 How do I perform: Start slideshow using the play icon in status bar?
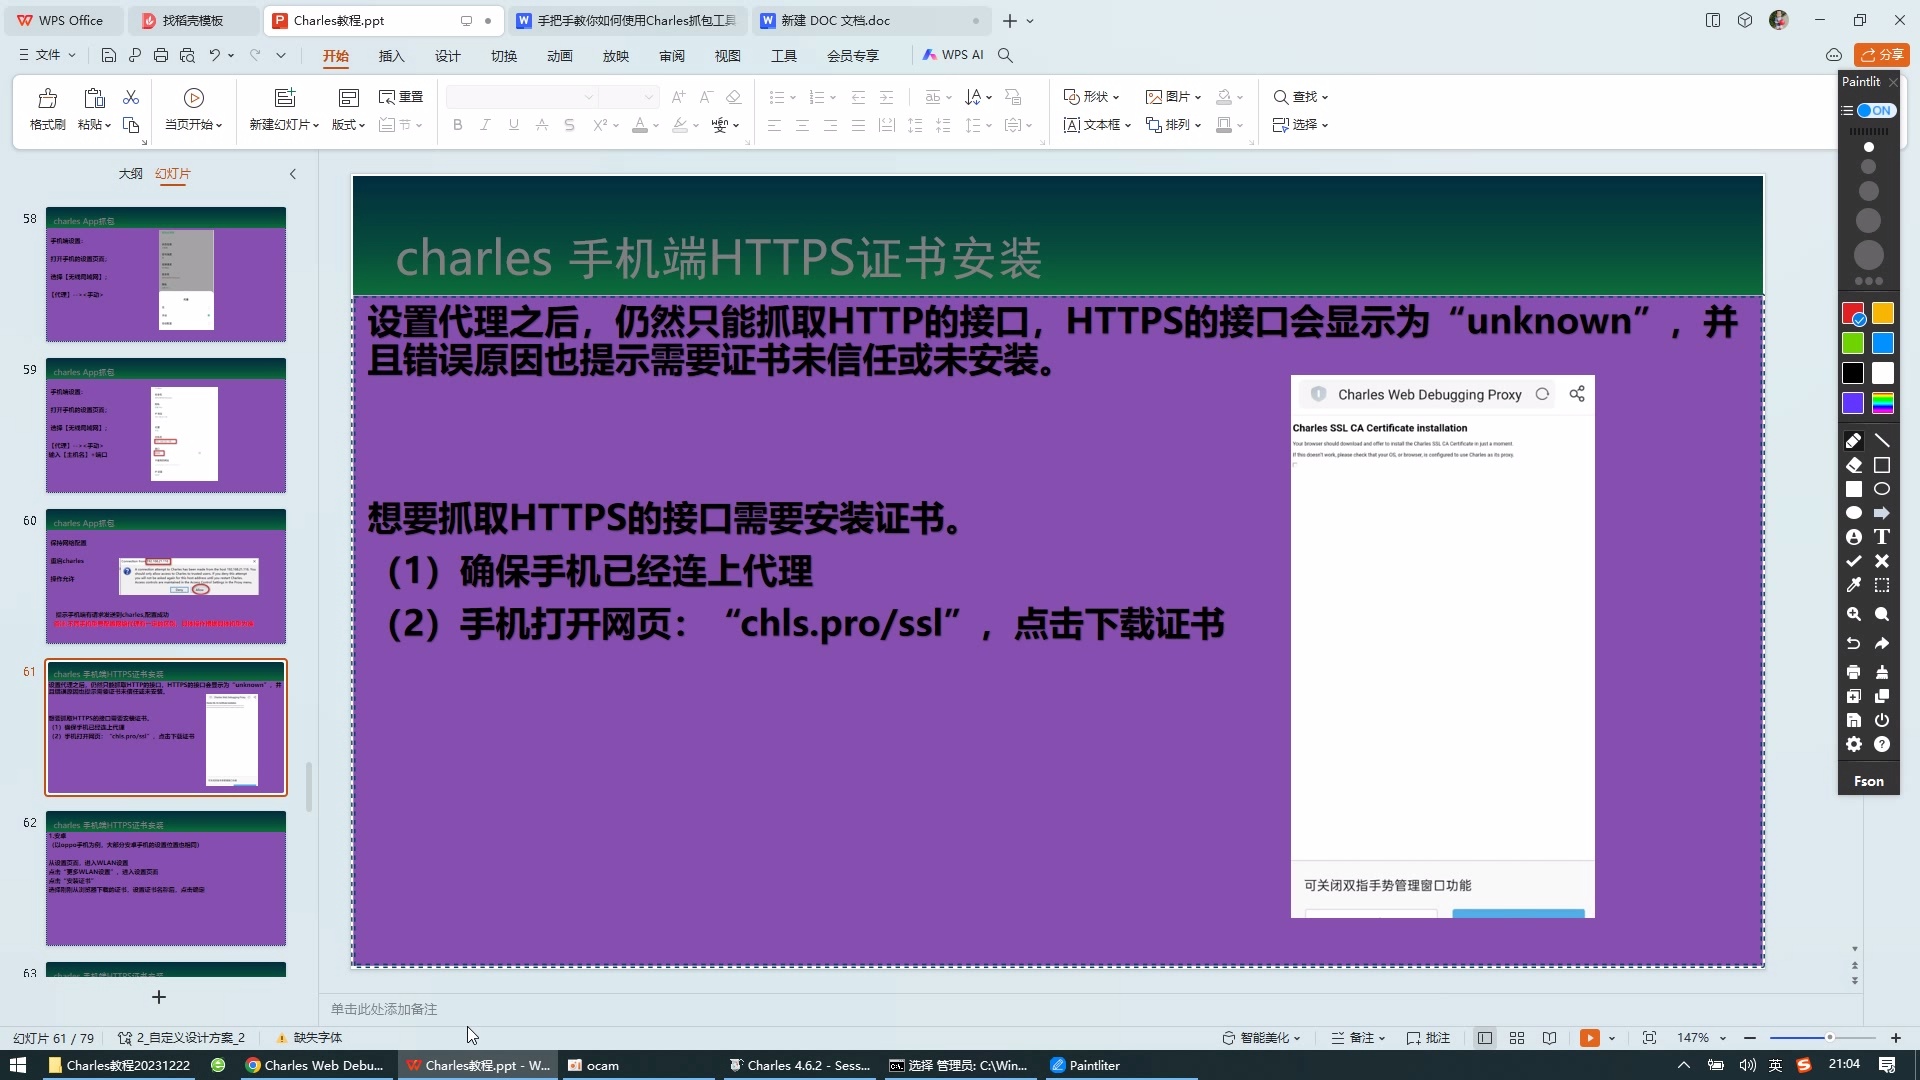point(1590,1038)
